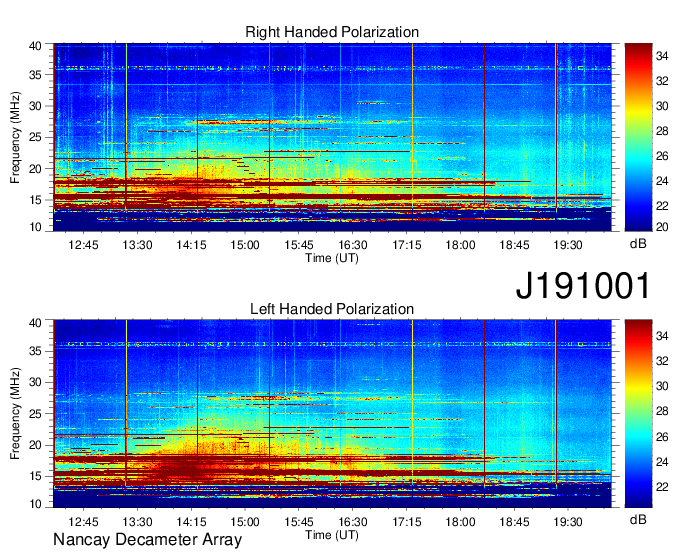Click the 12:45 time tick of lower plot

pos(83,522)
